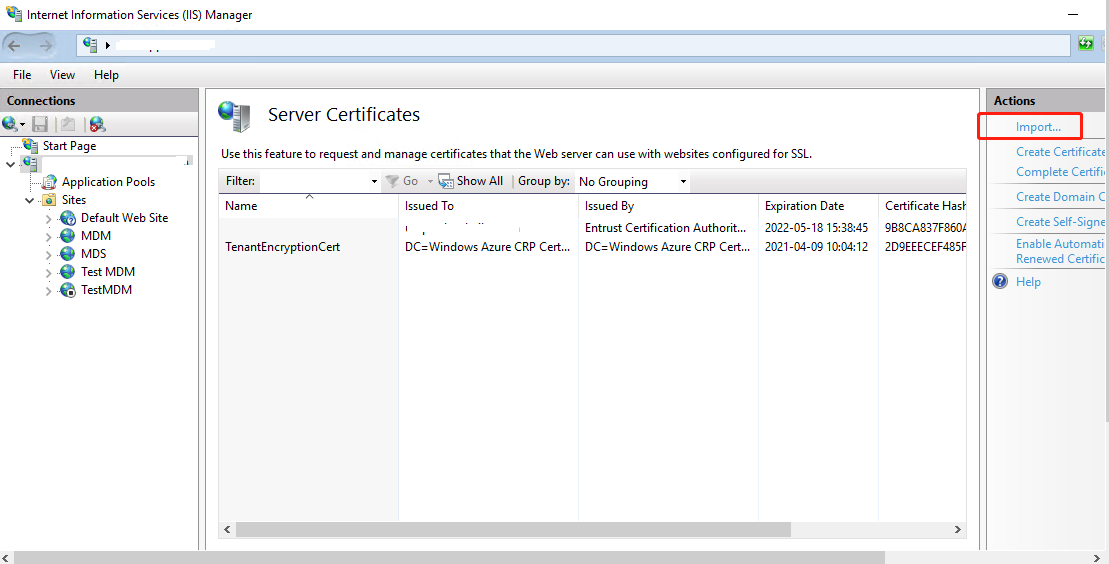The height and width of the screenshot is (564, 1109).
Task: Click the Show All filter icon
Action: (446, 181)
